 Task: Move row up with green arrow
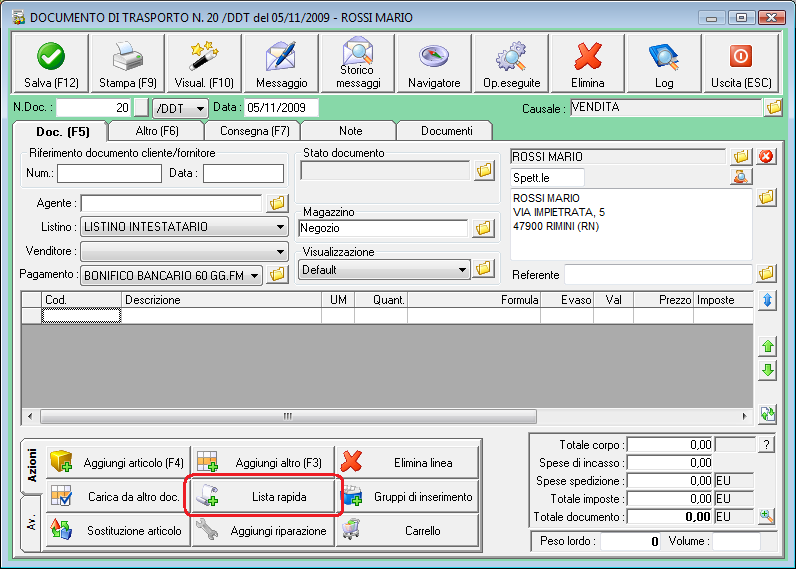pos(768,347)
